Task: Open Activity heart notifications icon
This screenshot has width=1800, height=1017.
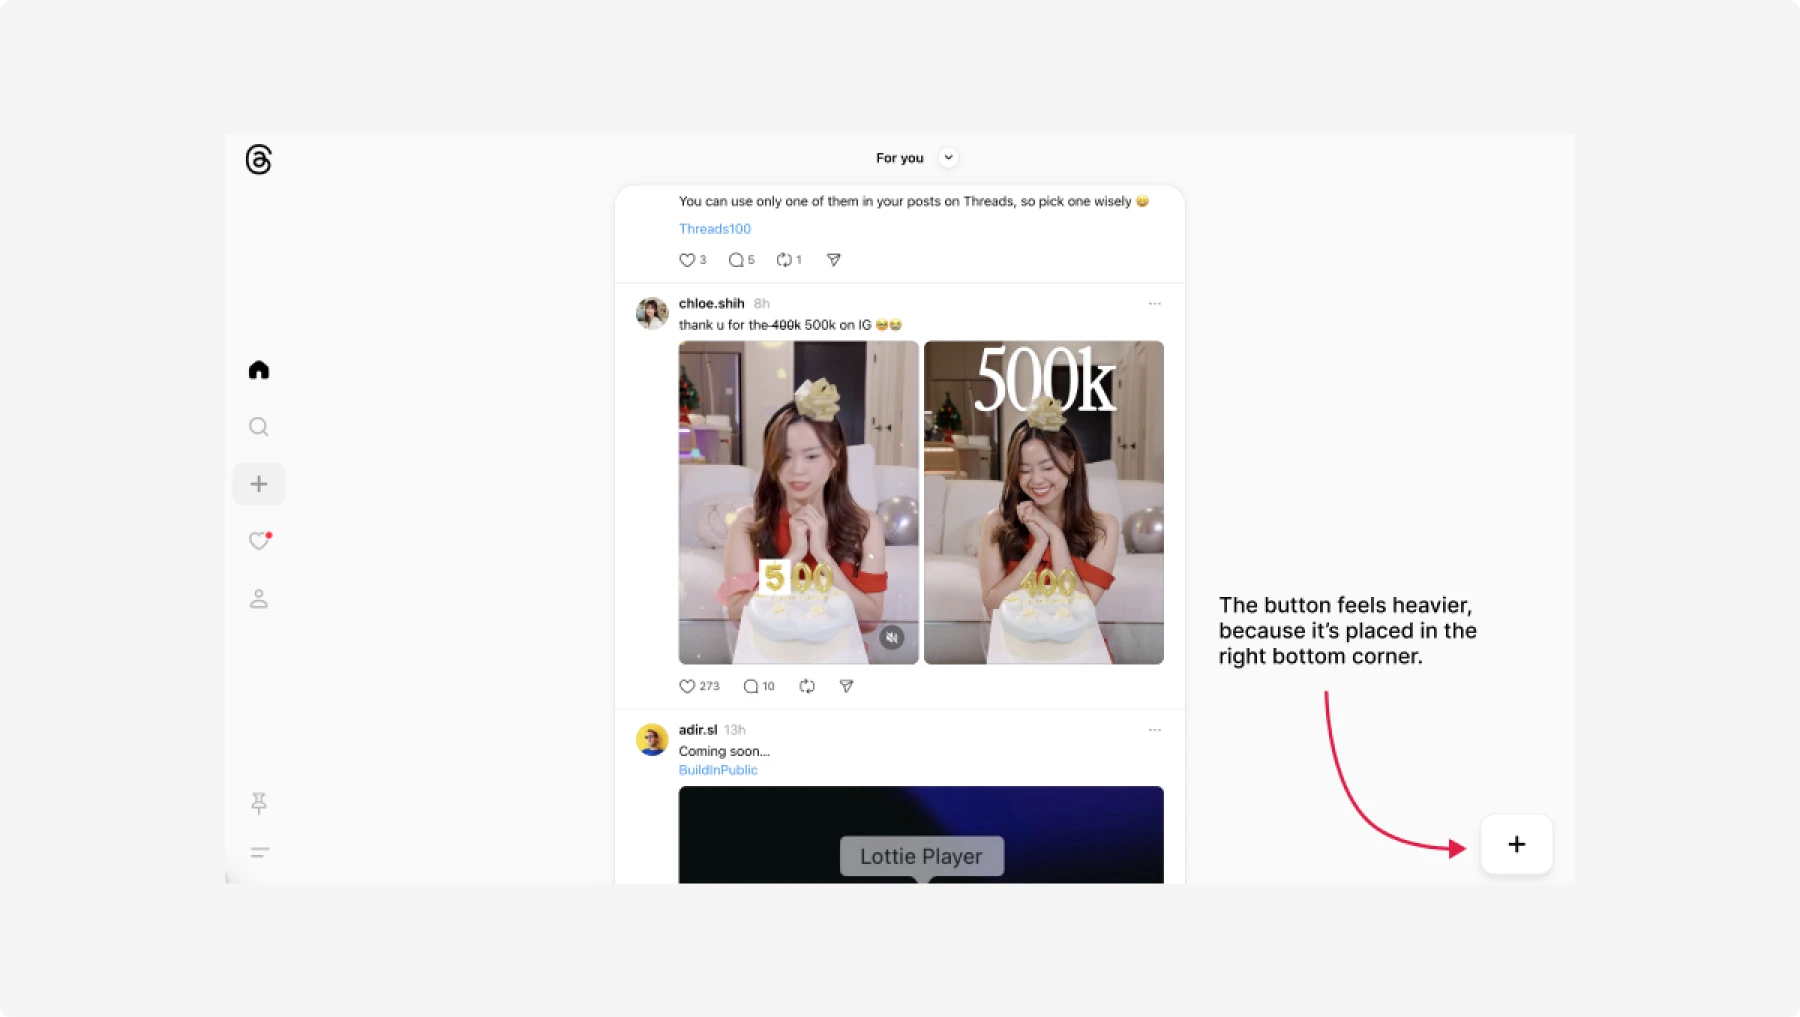Action: click(x=259, y=541)
